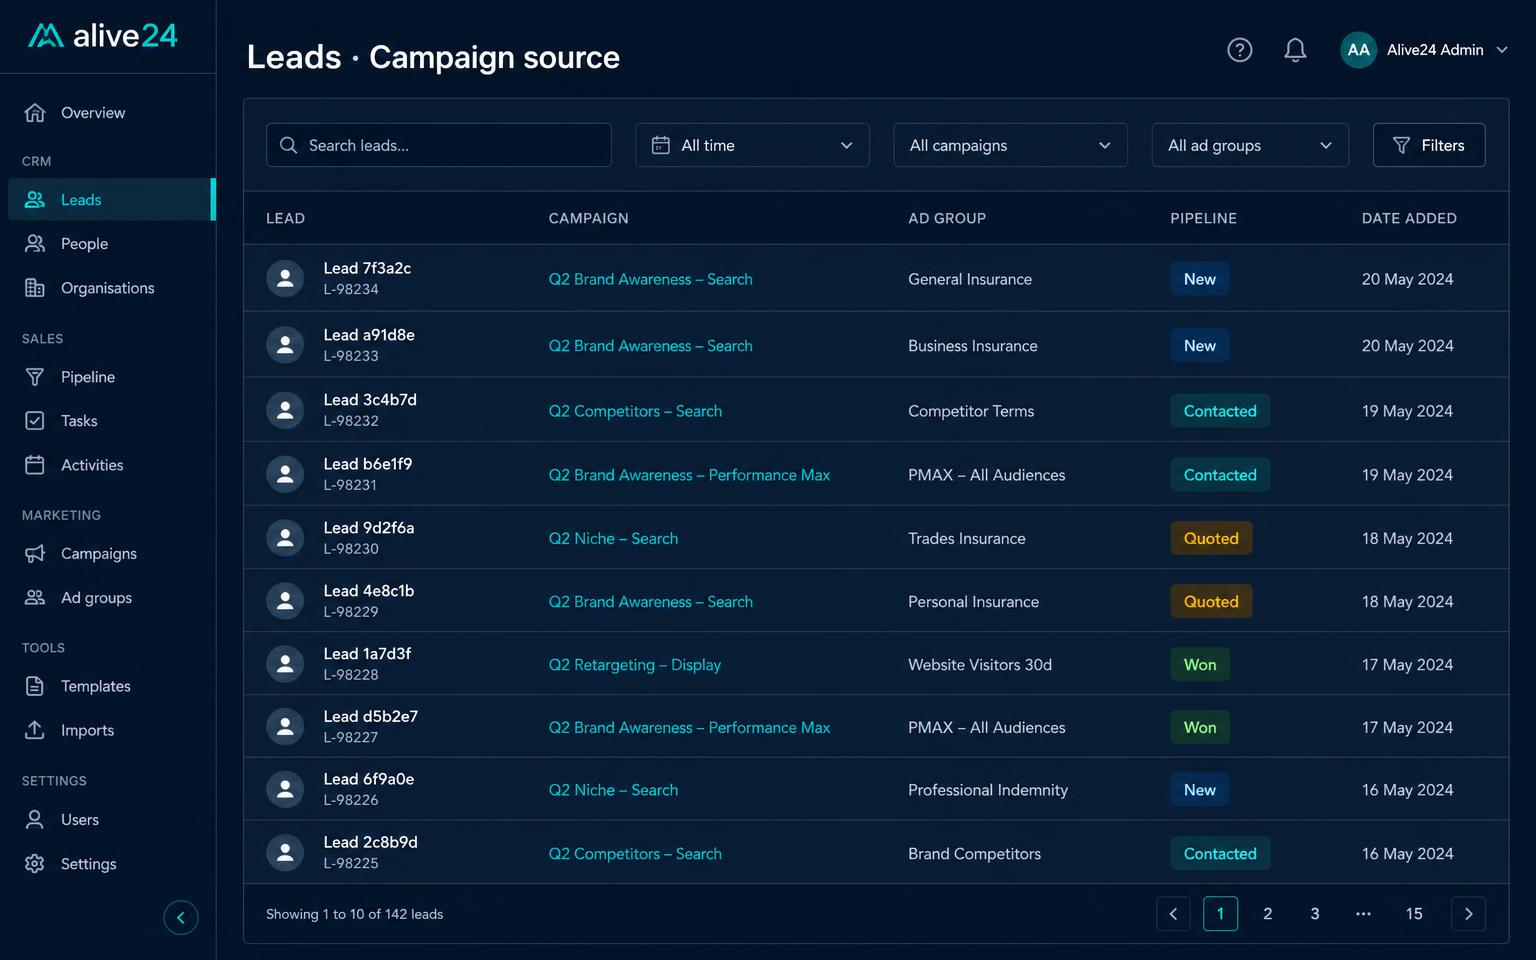Open Activities in the sidebar
The height and width of the screenshot is (960, 1536).
[108, 465]
